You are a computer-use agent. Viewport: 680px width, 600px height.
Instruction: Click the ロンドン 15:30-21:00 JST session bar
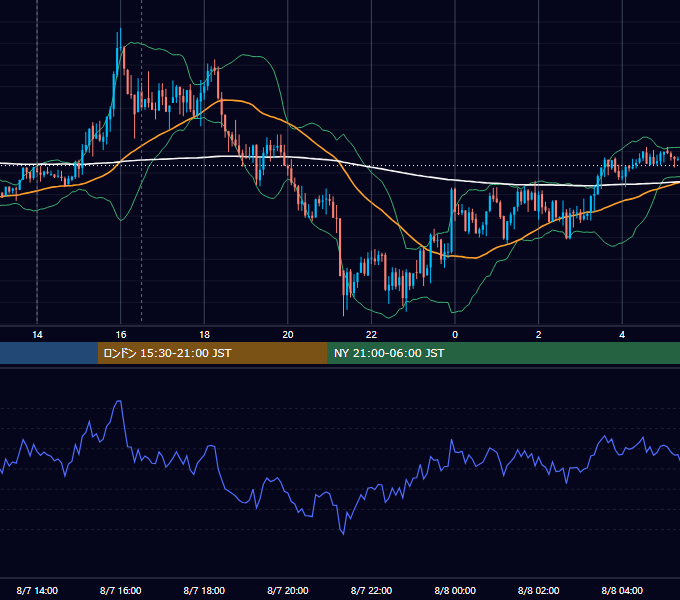click(x=212, y=353)
